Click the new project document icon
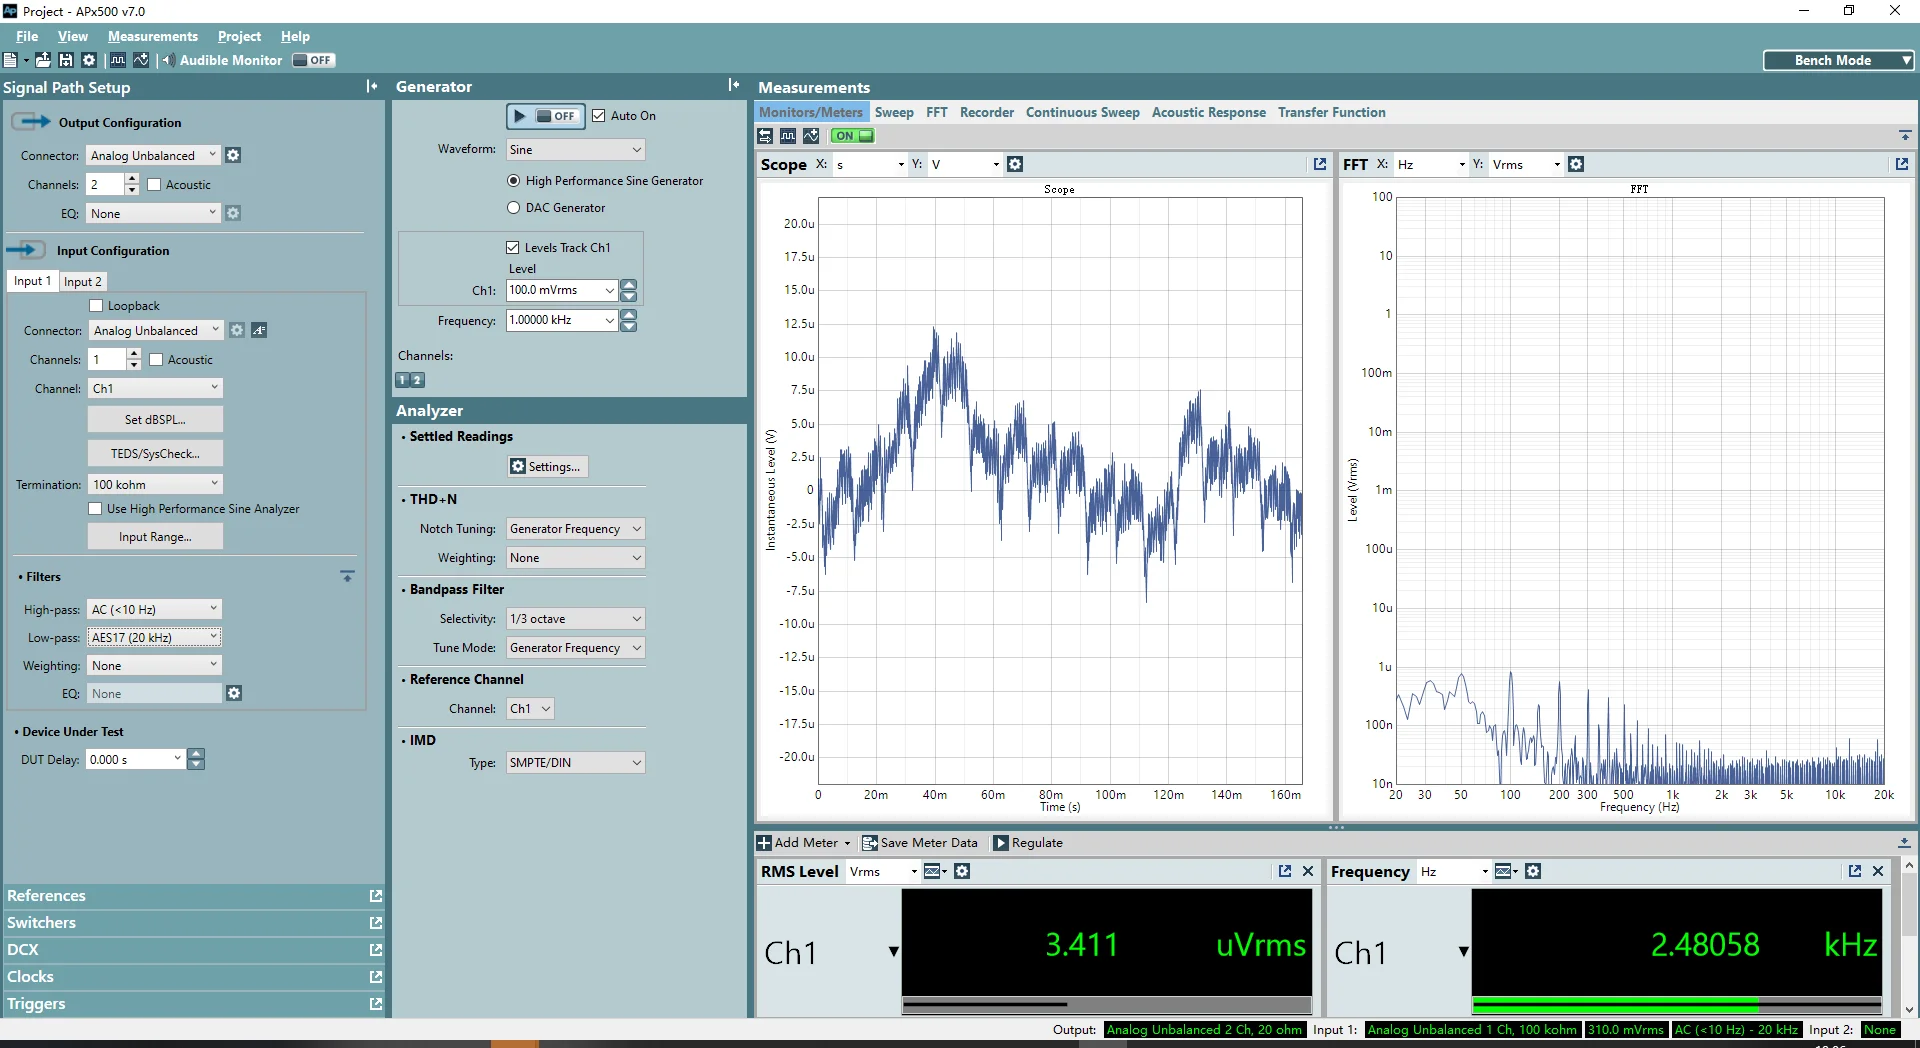Image resolution: width=1920 pixels, height=1048 pixels. [10, 60]
